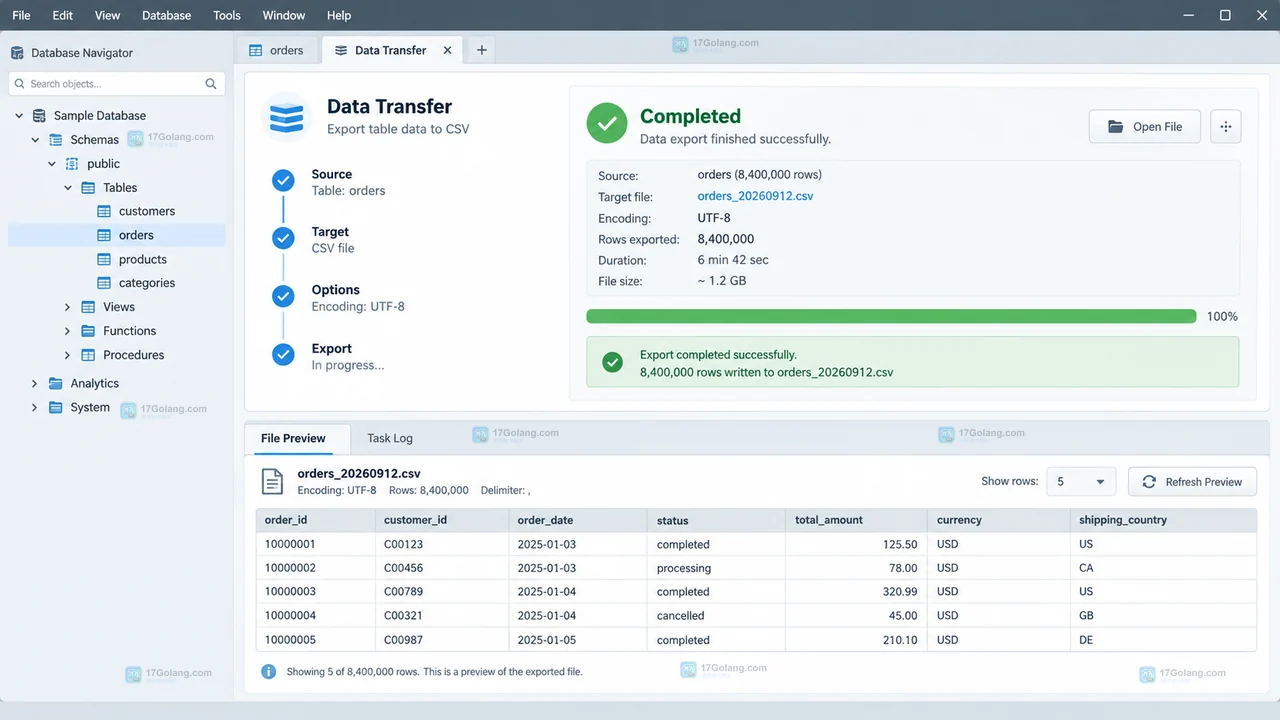1280x720 pixels.
Task: Click the shipping_country column header
Action: 1163,520
